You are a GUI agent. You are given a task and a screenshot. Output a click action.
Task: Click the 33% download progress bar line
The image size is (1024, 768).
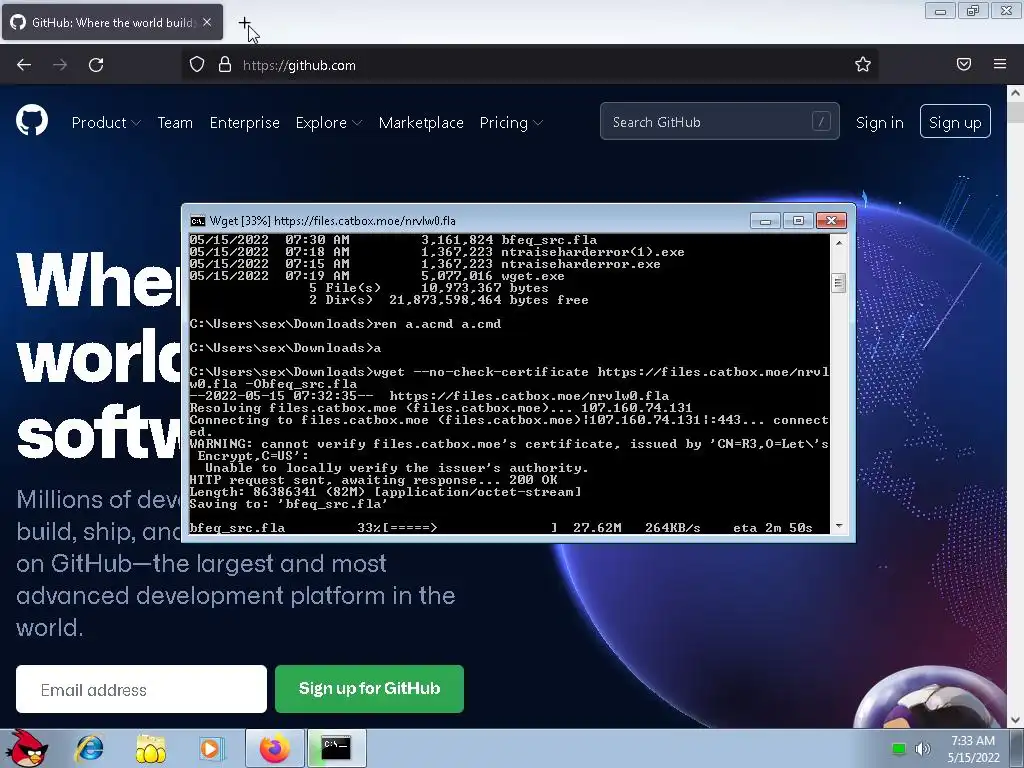(x=501, y=528)
